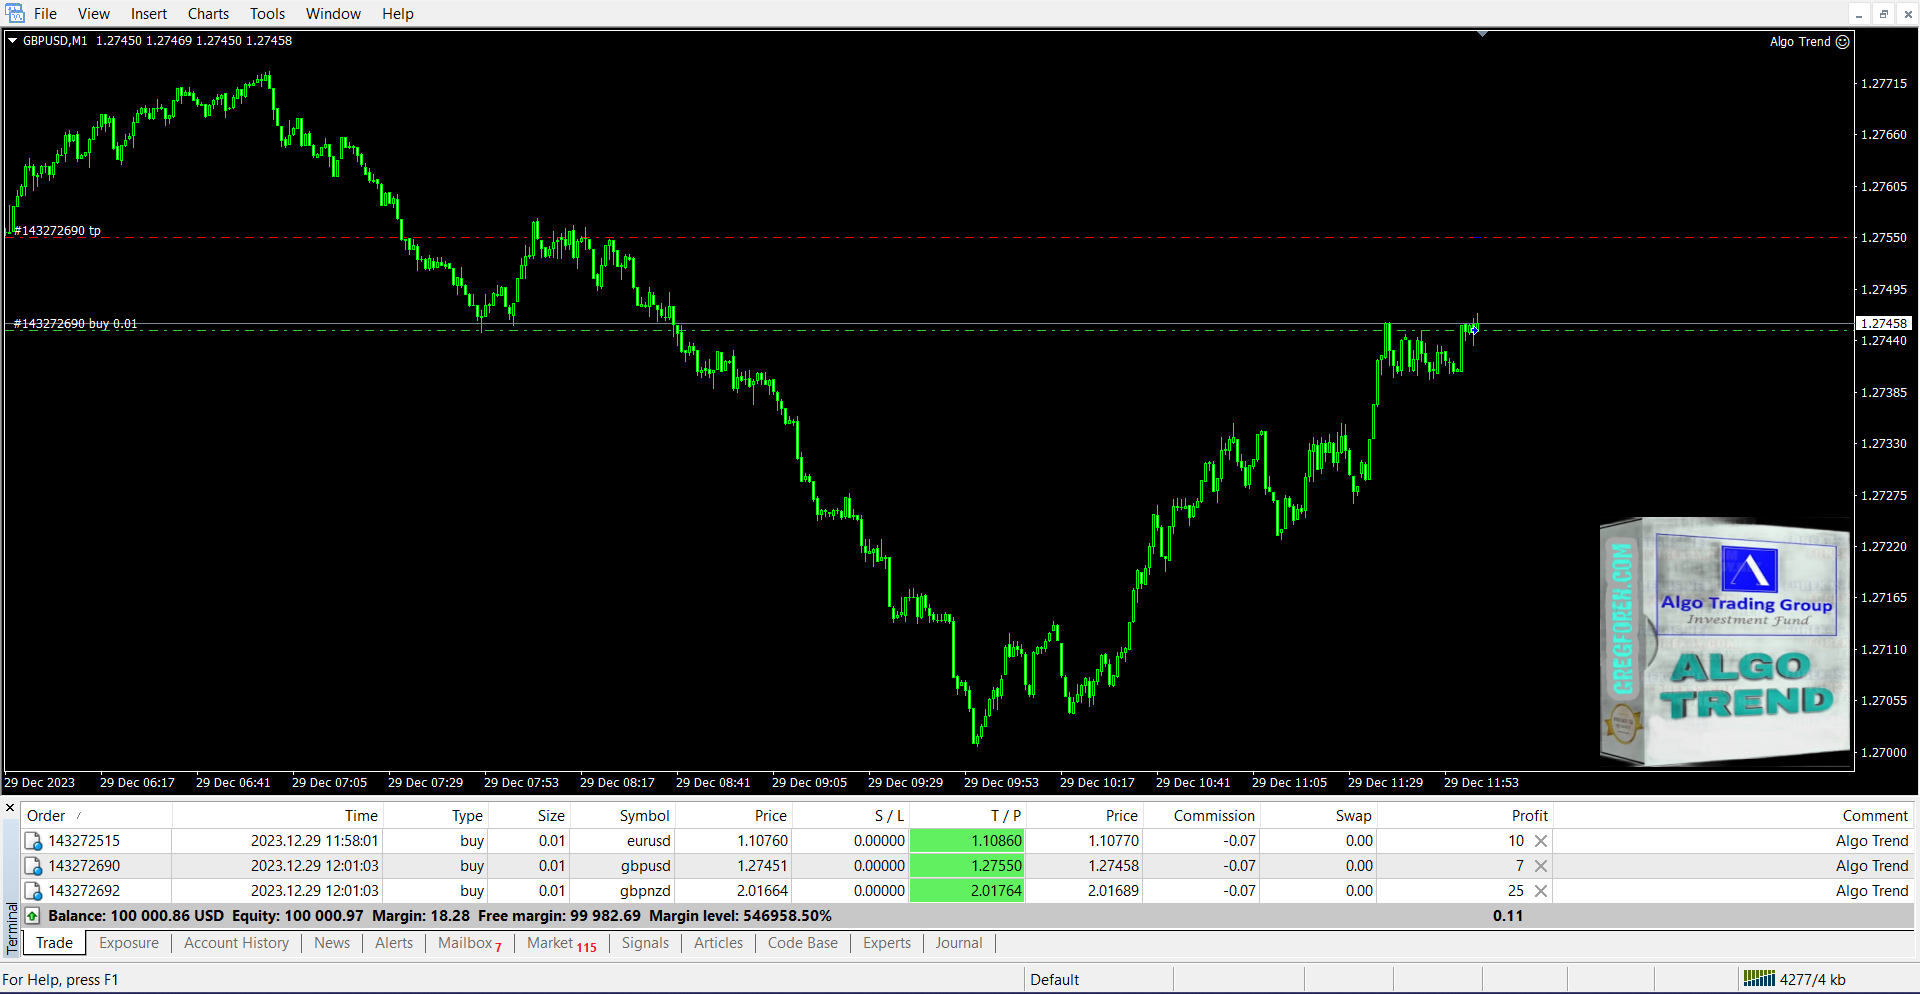The height and width of the screenshot is (994, 1920).
Task: Click the order icon beside 143272692
Action: click(x=33, y=891)
